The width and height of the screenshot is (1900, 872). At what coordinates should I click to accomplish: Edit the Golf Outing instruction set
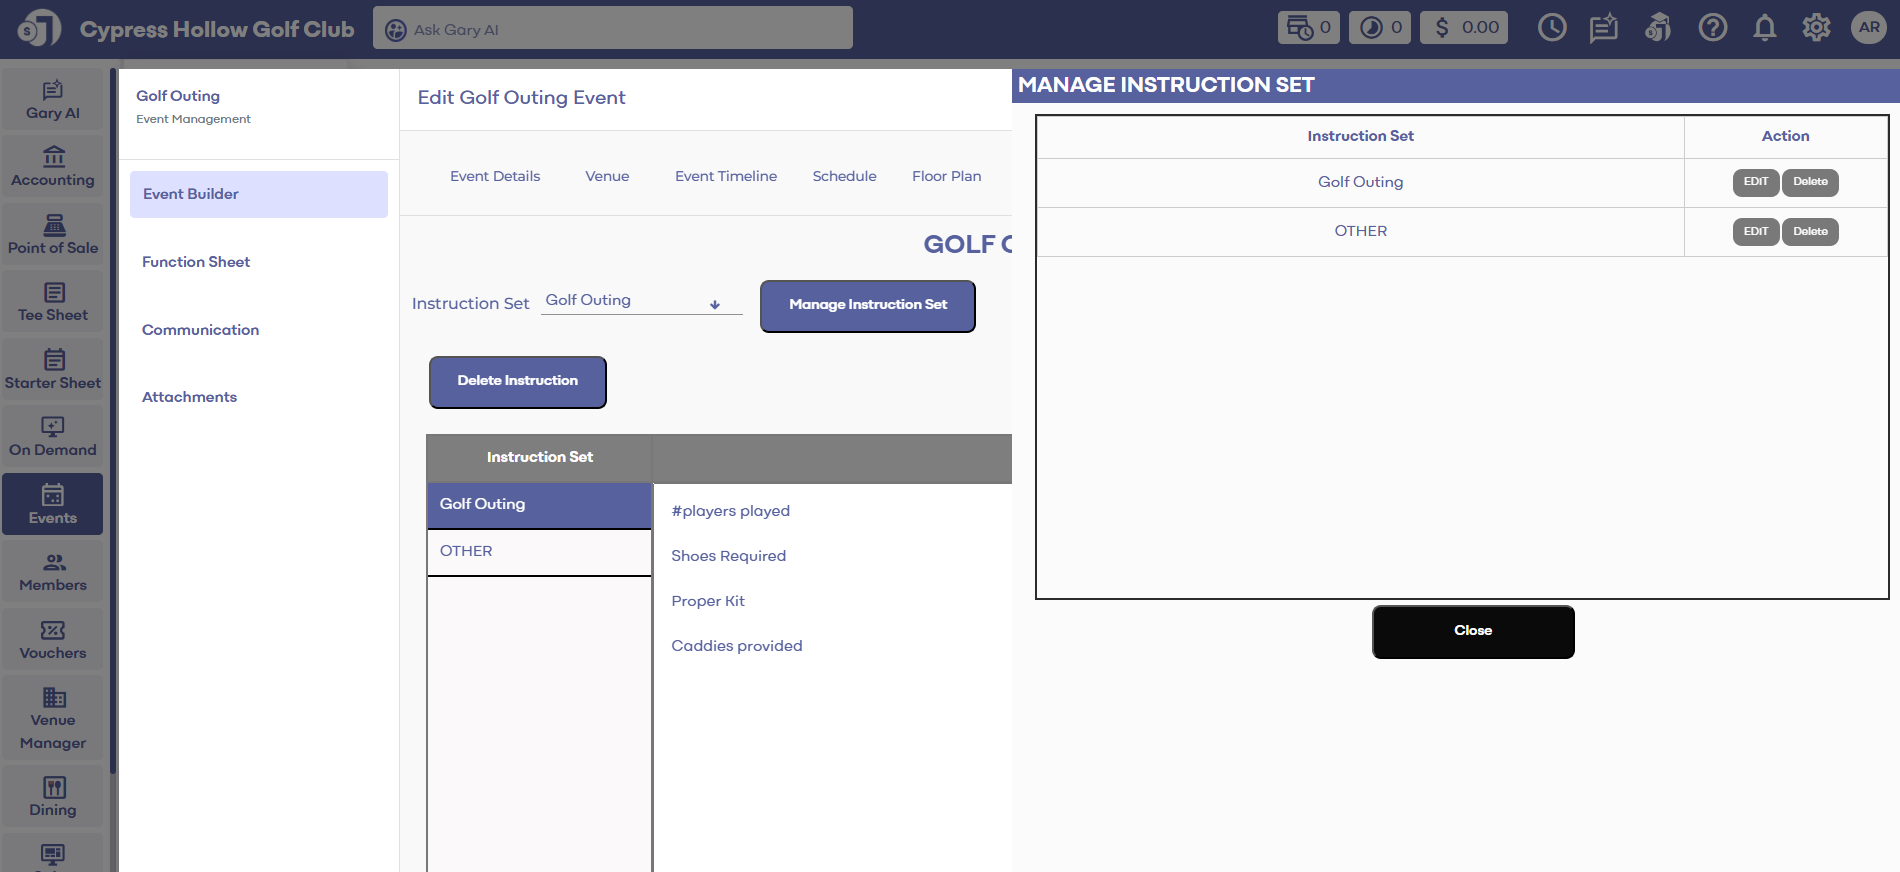tap(1755, 182)
